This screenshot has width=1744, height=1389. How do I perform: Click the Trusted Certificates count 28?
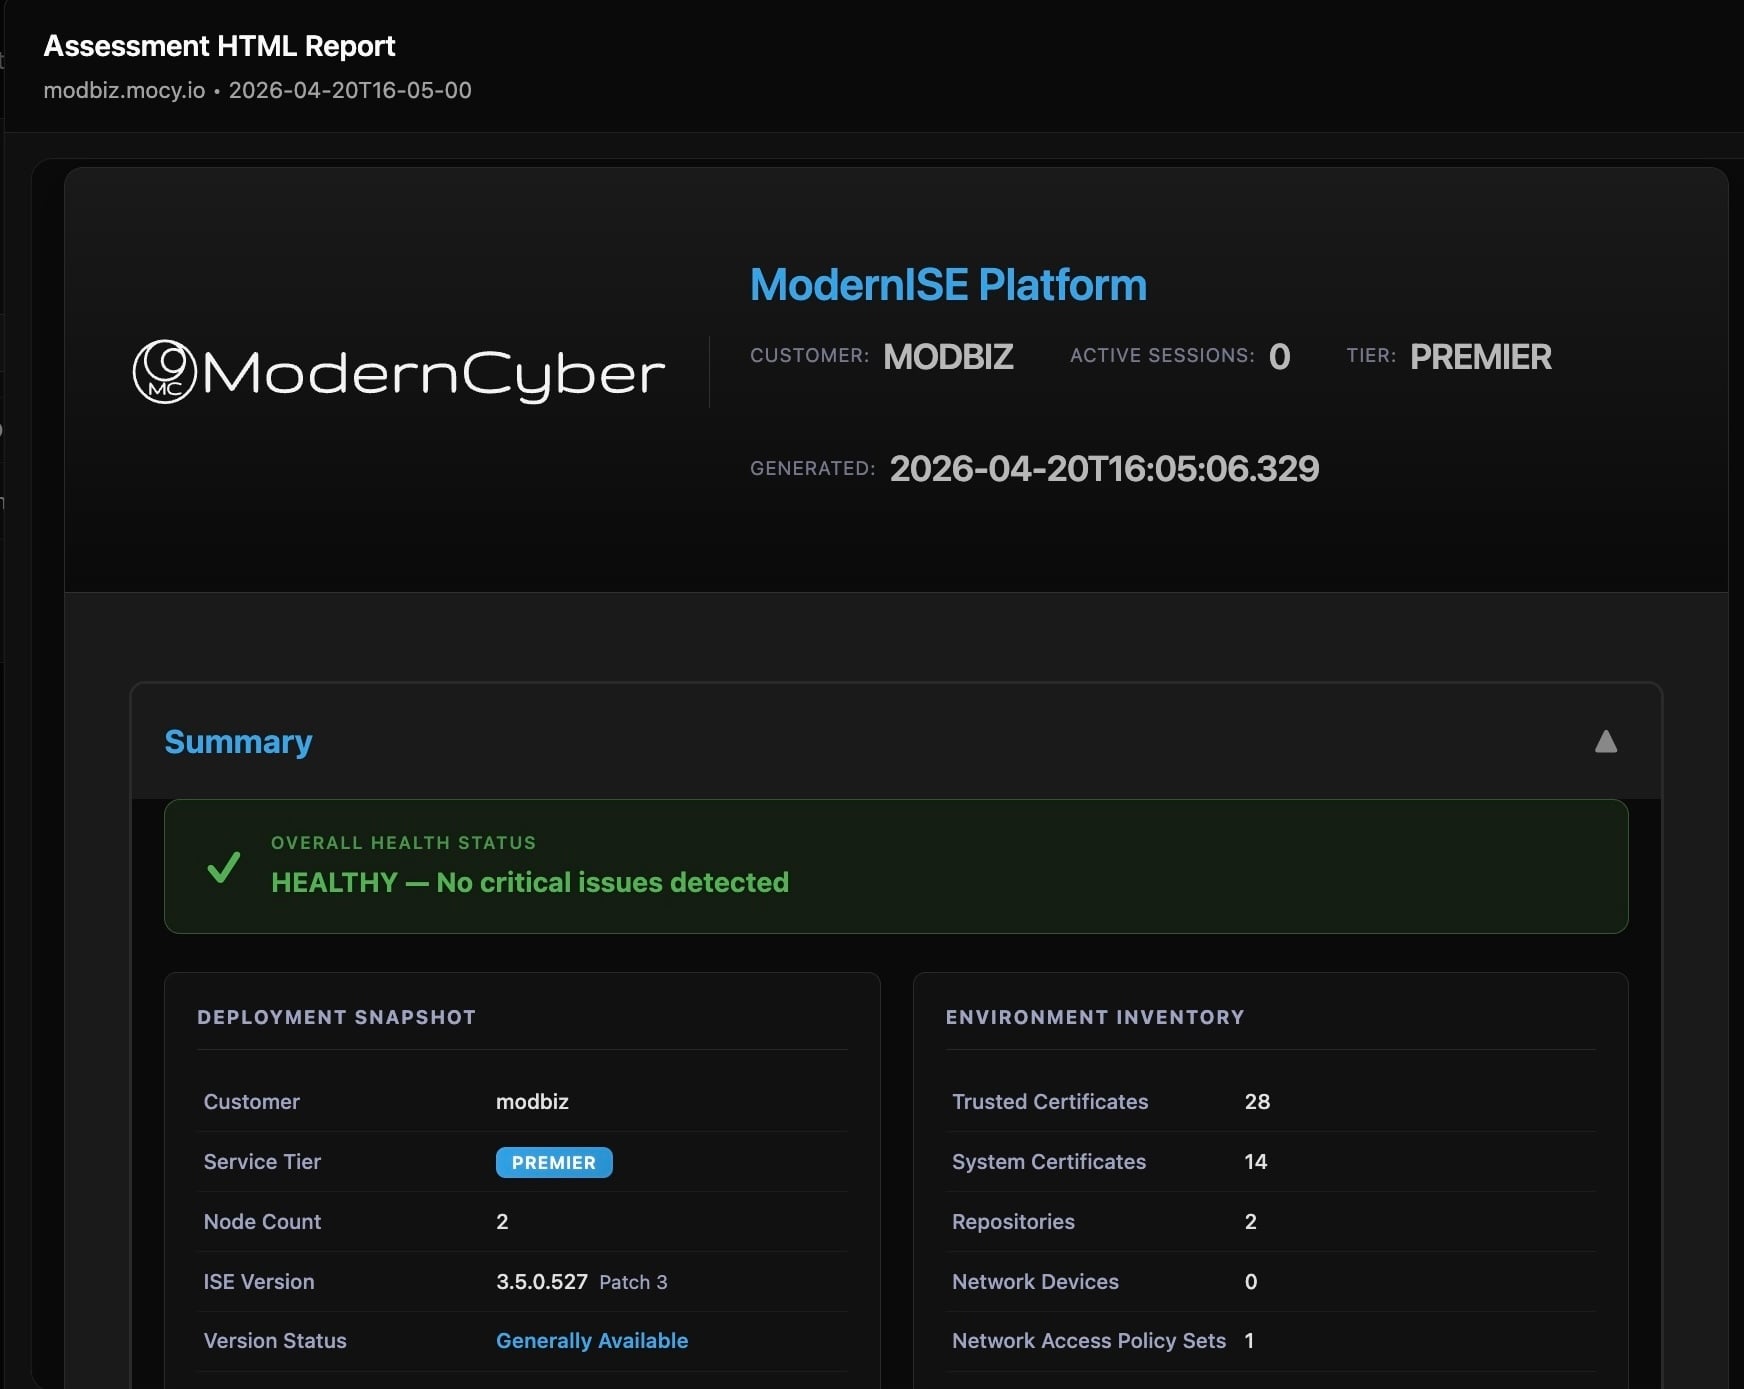click(1257, 1101)
